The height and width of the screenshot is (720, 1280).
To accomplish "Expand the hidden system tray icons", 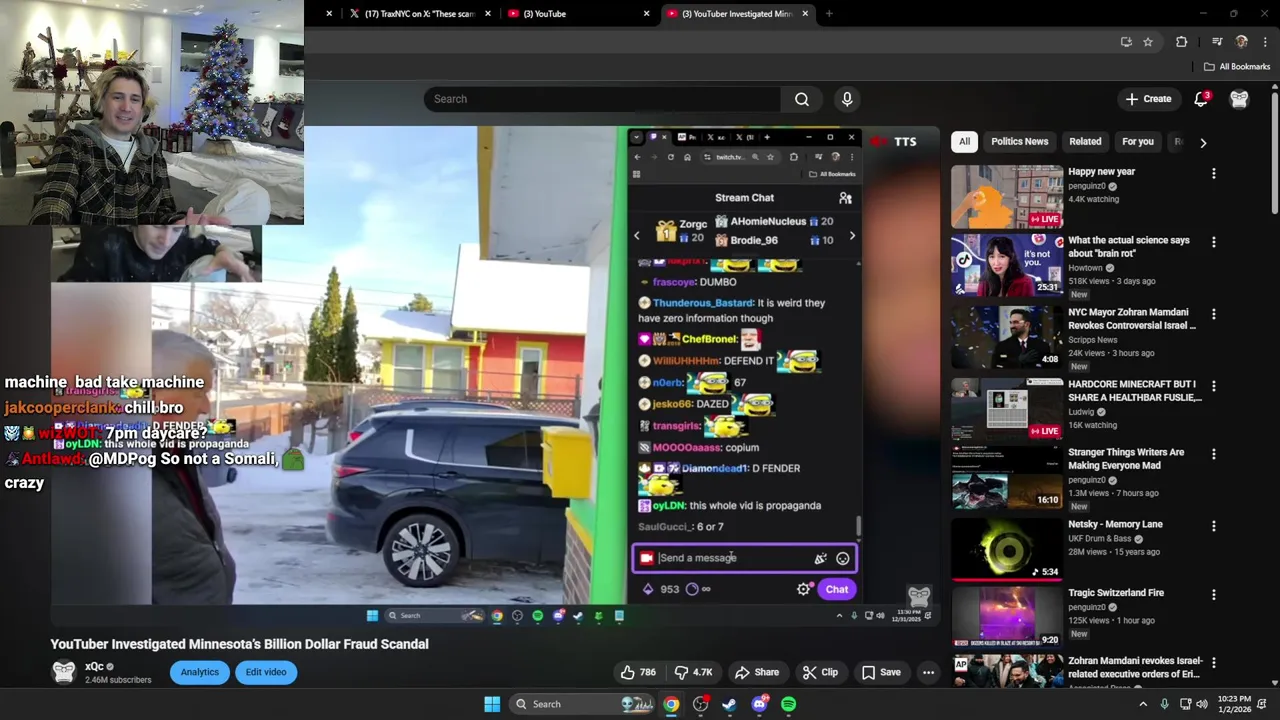I will (x=1143, y=704).
